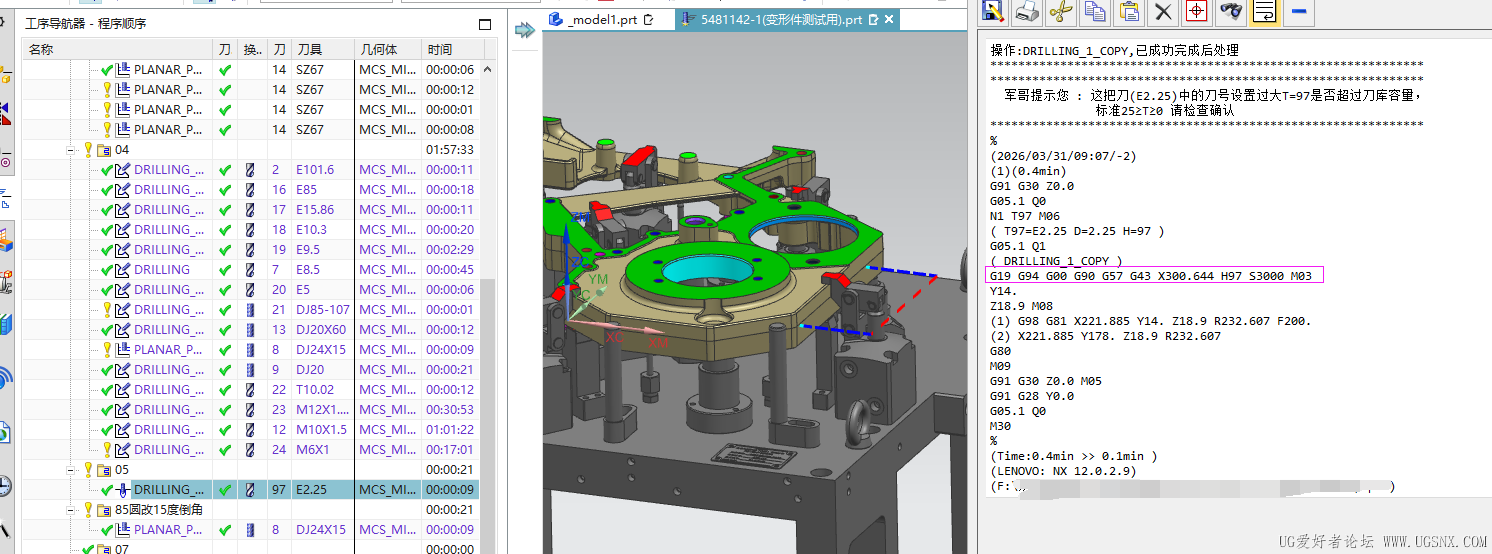Viewport: 1492px width, 554px height.
Task: Collapse program group 04
Action: [72, 150]
